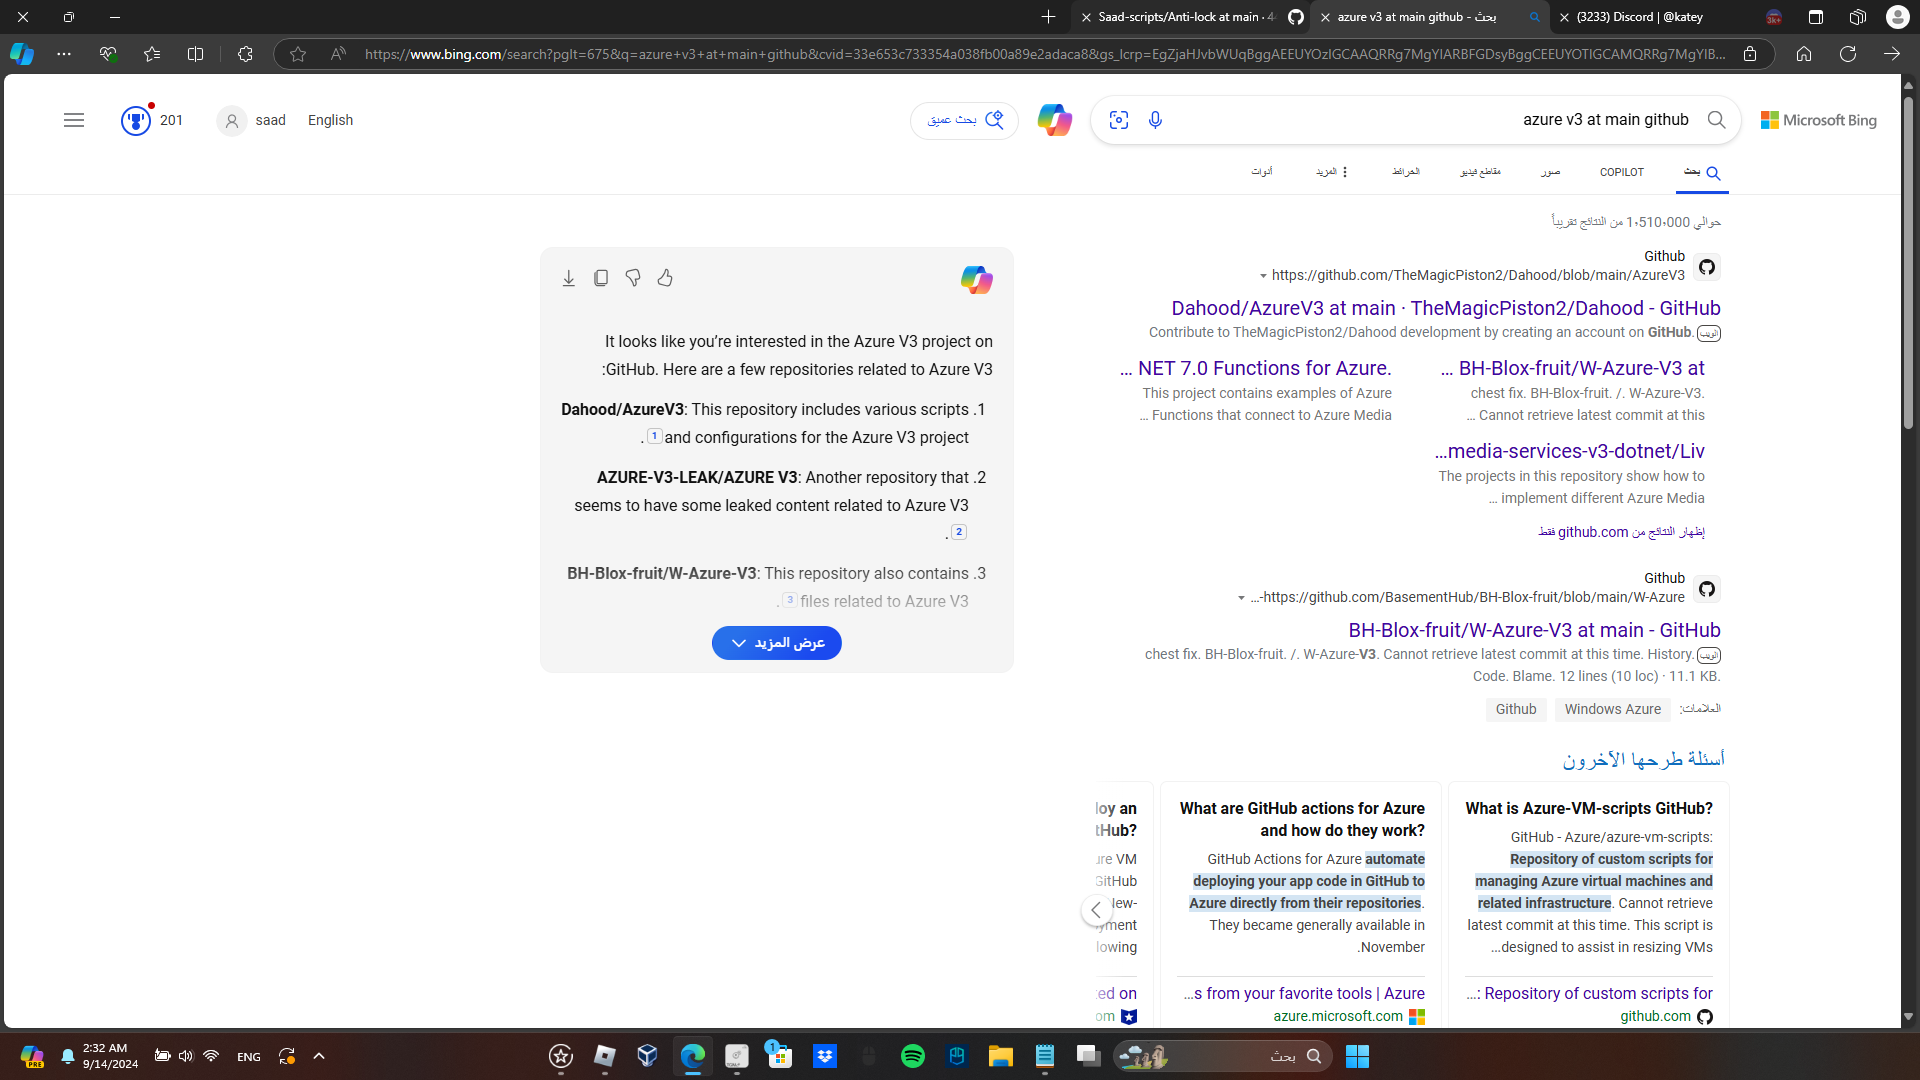Open Edge Workspaces icon
This screenshot has height=1080, width=1920.
[1858, 17]
